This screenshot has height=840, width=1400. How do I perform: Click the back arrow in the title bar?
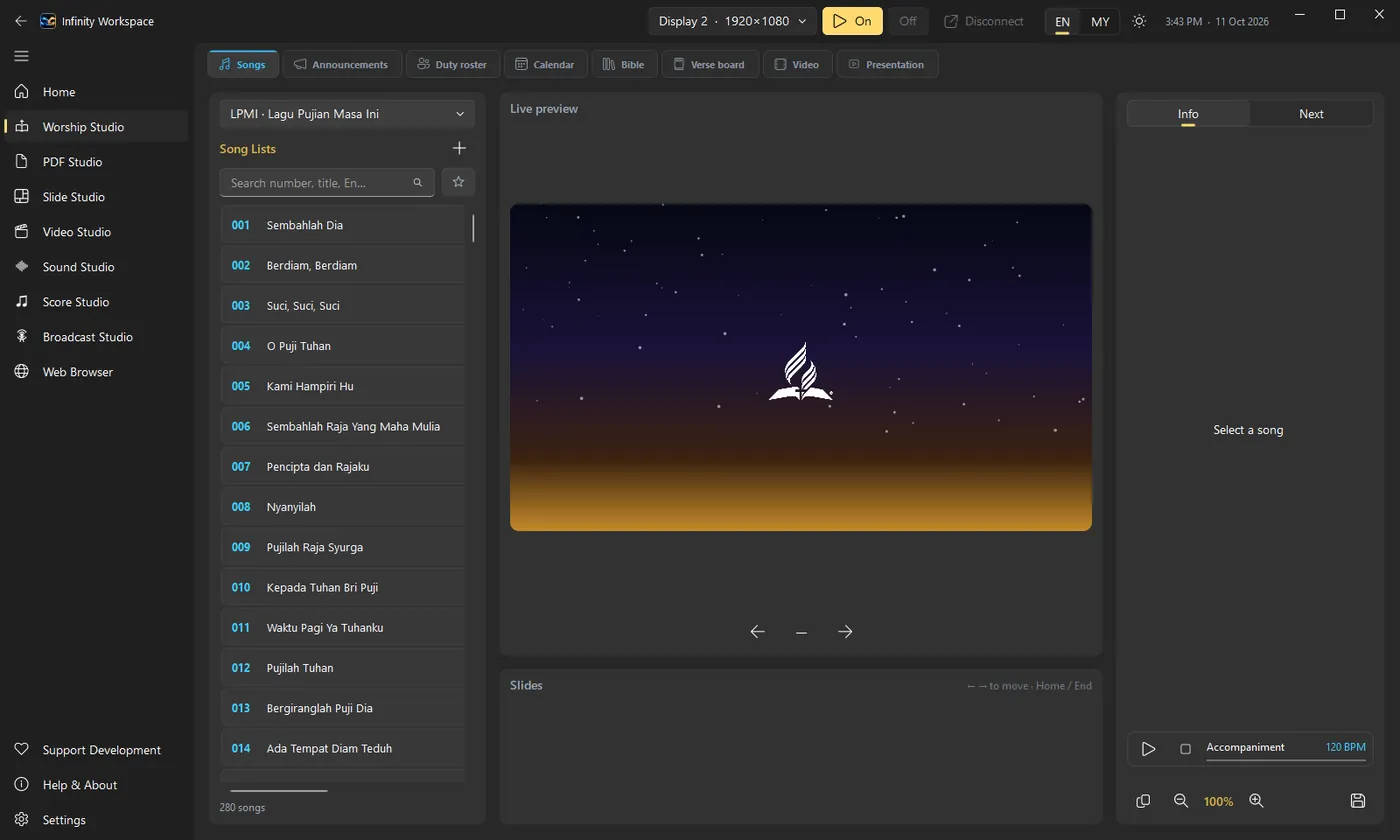[x=21, y=21]
